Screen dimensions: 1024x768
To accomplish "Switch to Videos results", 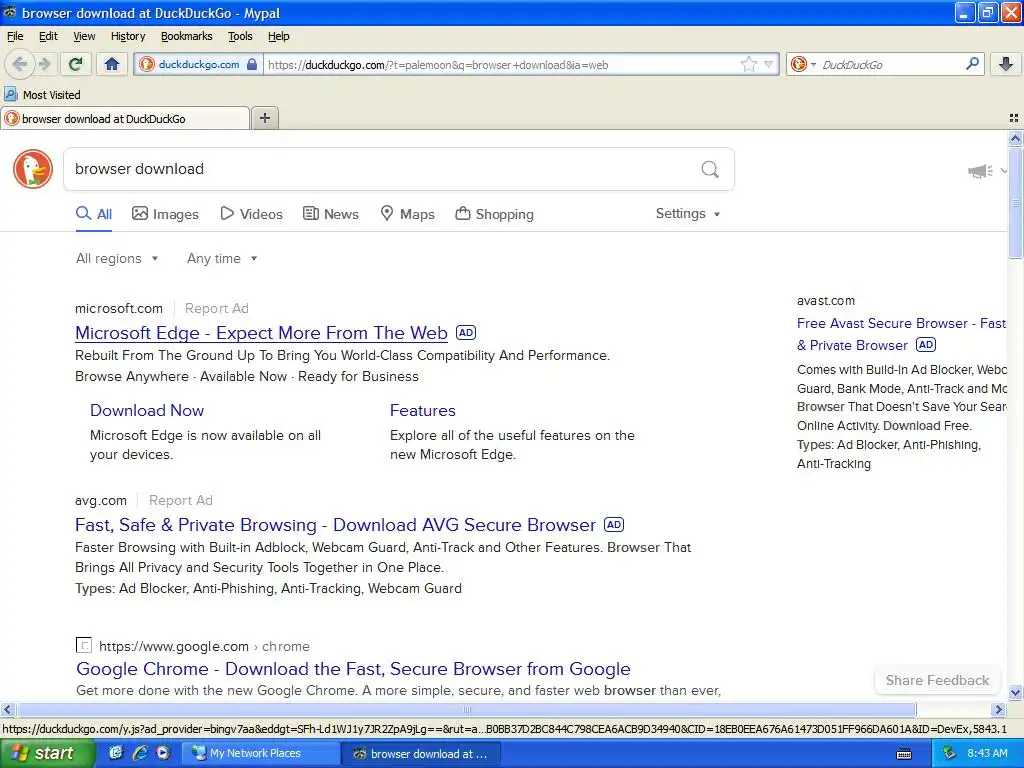I will click(251, 214).
